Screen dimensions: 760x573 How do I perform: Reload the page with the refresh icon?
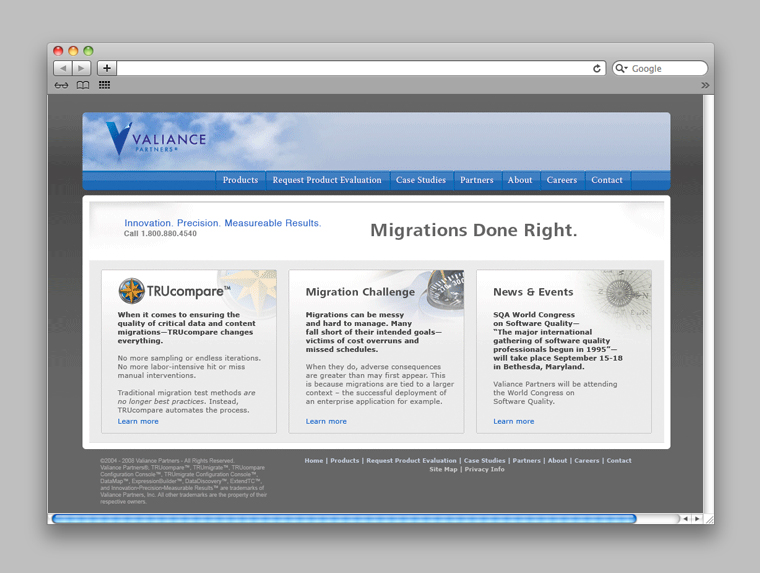click(x=597, y=69)
